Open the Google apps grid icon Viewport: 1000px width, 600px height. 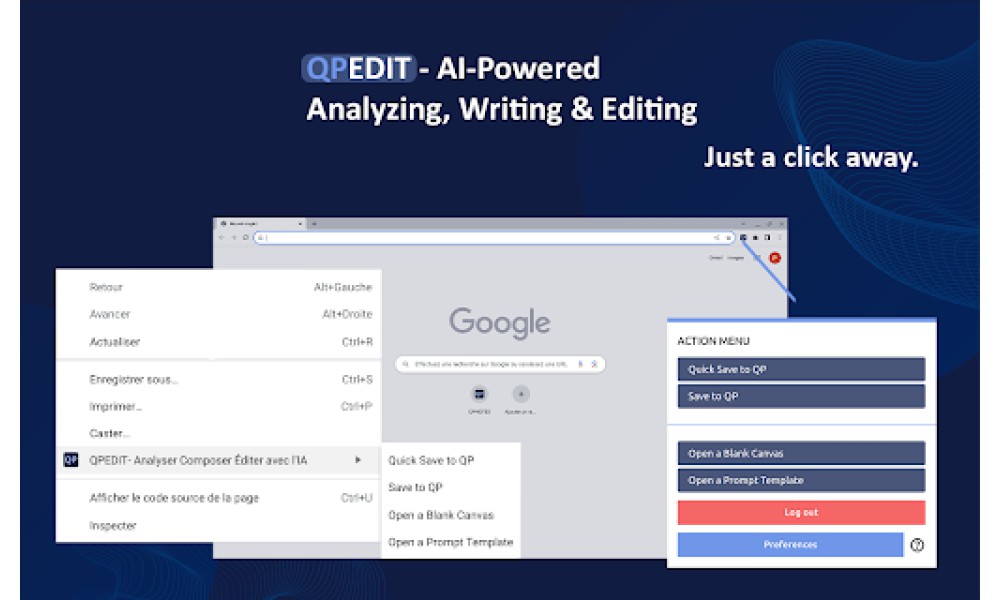point(757,258)
